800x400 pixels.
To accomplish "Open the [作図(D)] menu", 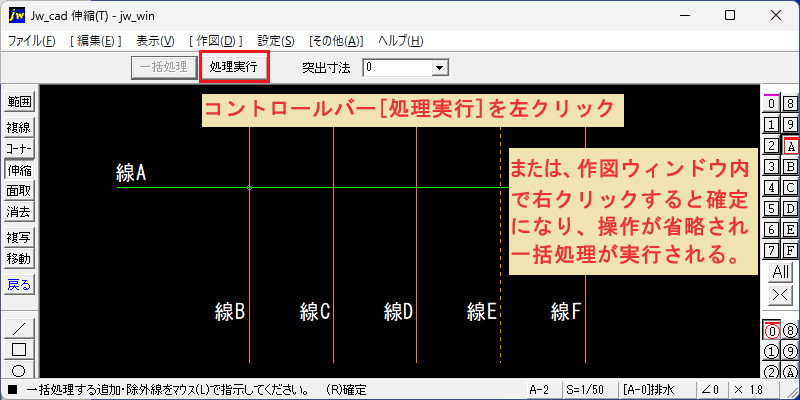I will [216, 41].
